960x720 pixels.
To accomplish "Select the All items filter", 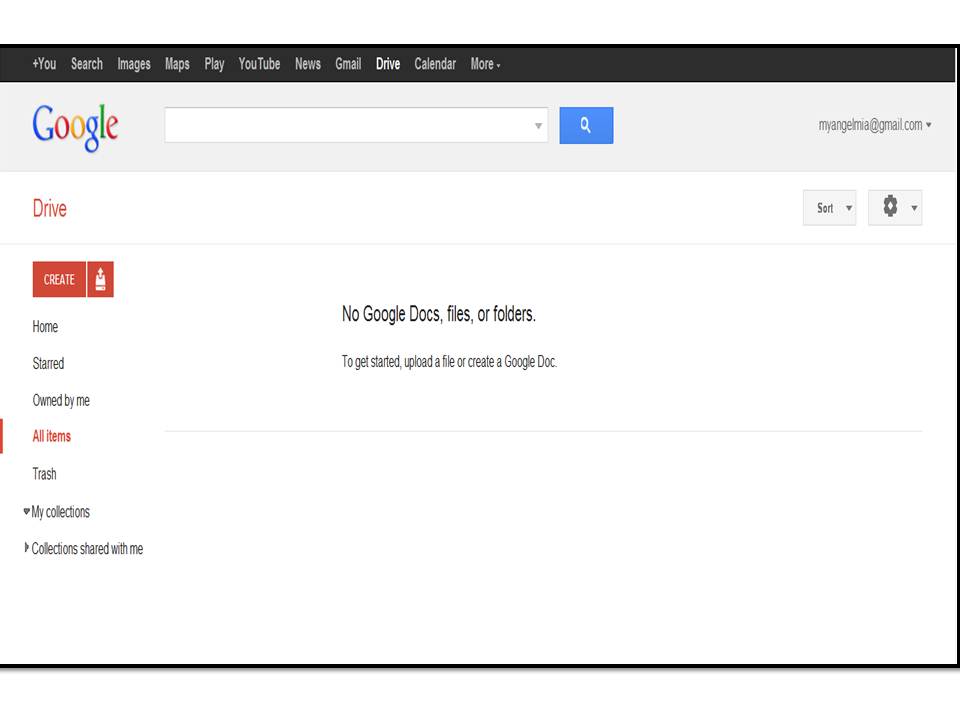I will (51, 436).
